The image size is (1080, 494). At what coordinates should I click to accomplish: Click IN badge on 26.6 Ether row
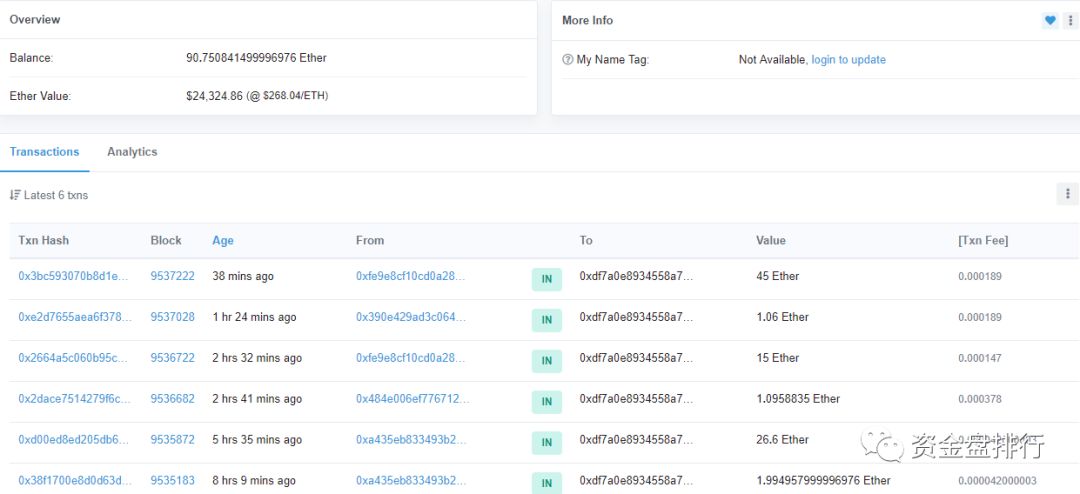(x=546, y=442)
